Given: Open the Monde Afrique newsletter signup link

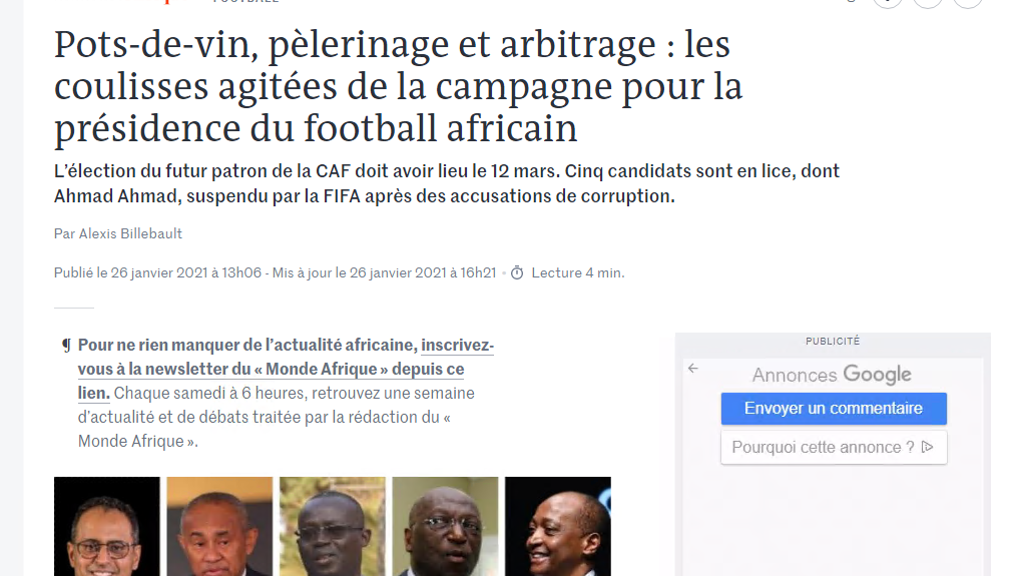Looking at the screenshot, I should (x=285, y=369).
